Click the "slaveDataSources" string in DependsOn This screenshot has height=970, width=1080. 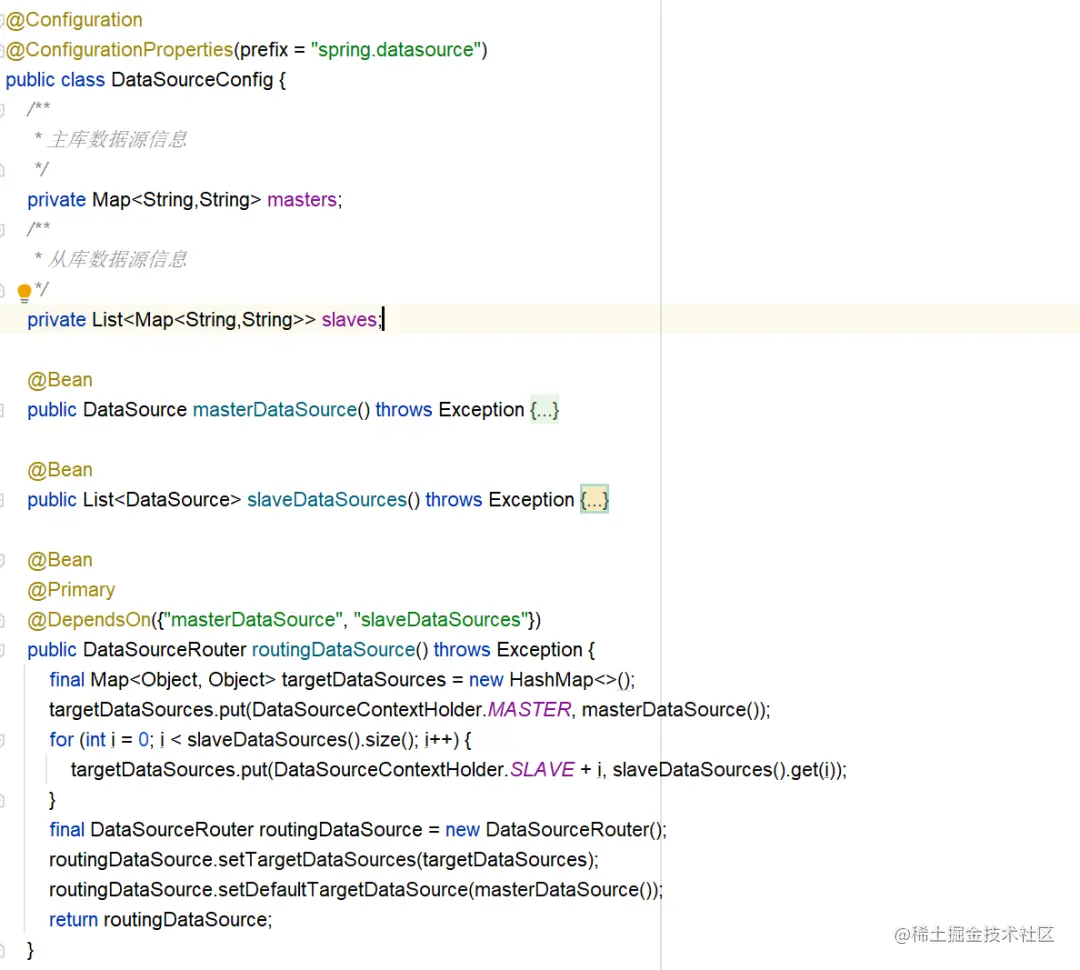(x=441, y=619)
